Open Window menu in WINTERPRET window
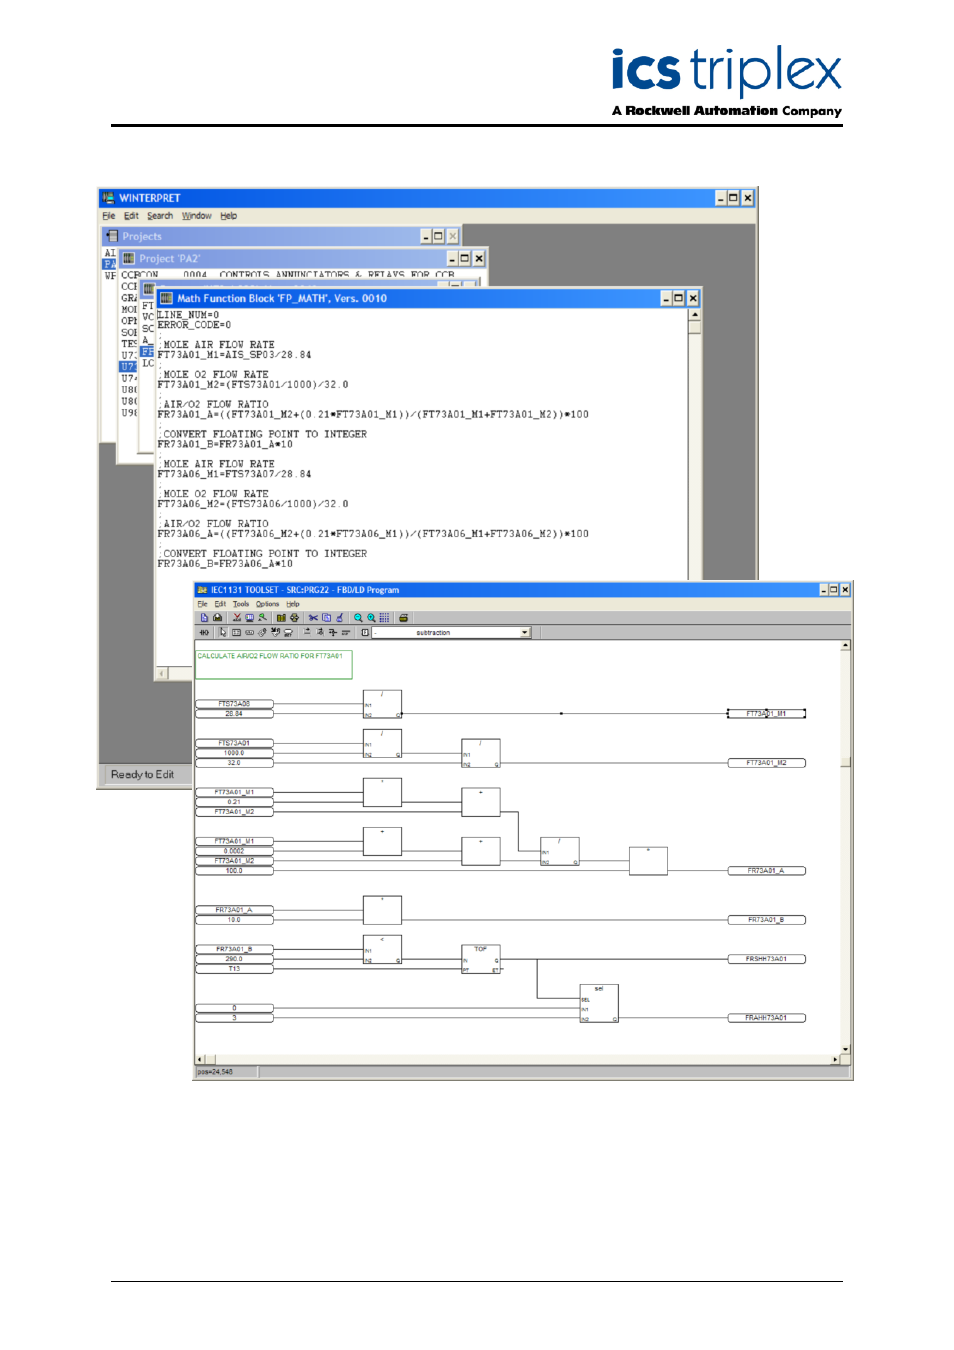The height and width of the screenshot is (1350, 954). click(196, 216)
